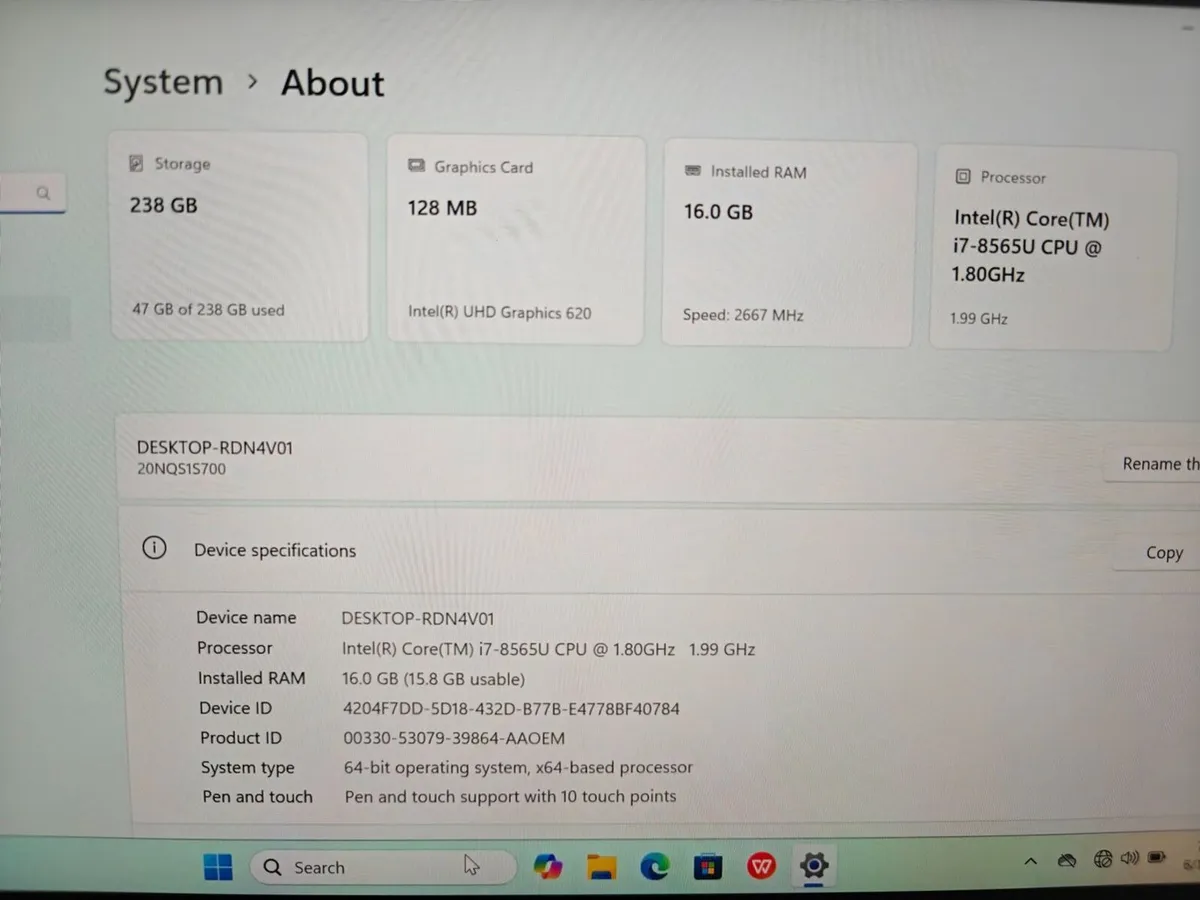
Task: Open the volume control in the system tray
Action: coord(1131,858)
